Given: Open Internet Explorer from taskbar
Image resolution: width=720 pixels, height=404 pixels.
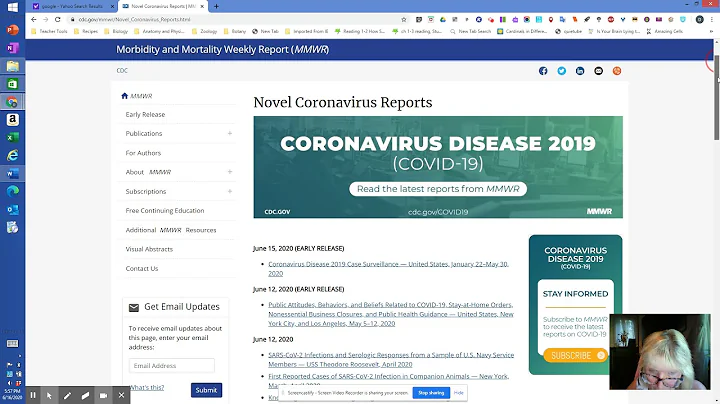Looking at the screenshot, I should tap(12, 155).
